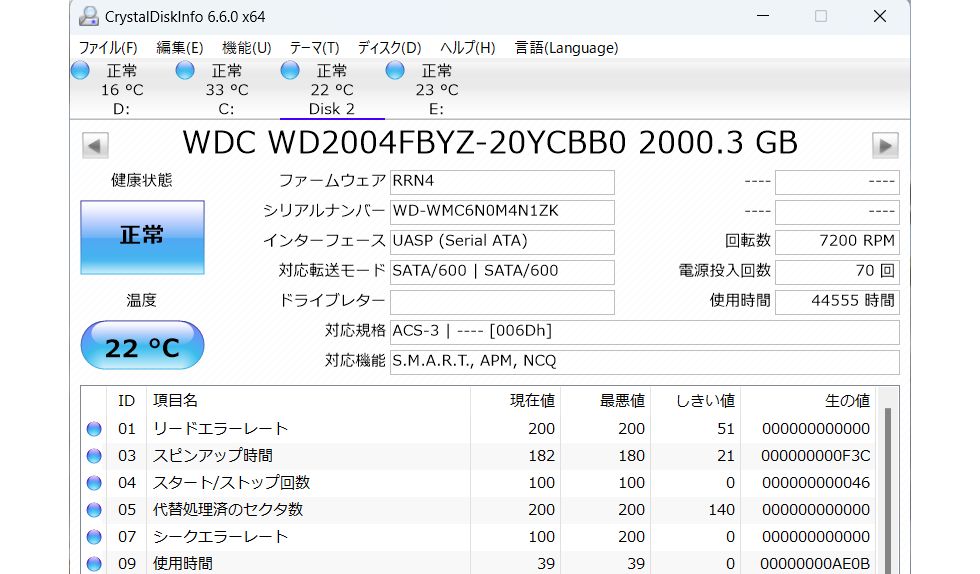Open the 言語(Language) menu

click(x=566, y=47)
